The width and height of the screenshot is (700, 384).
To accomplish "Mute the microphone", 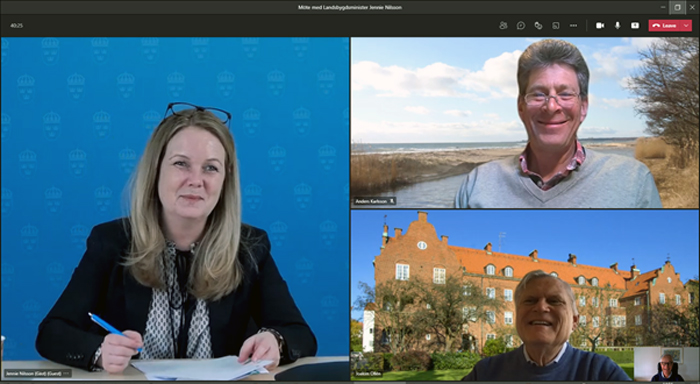I will [x=617, y=25].
